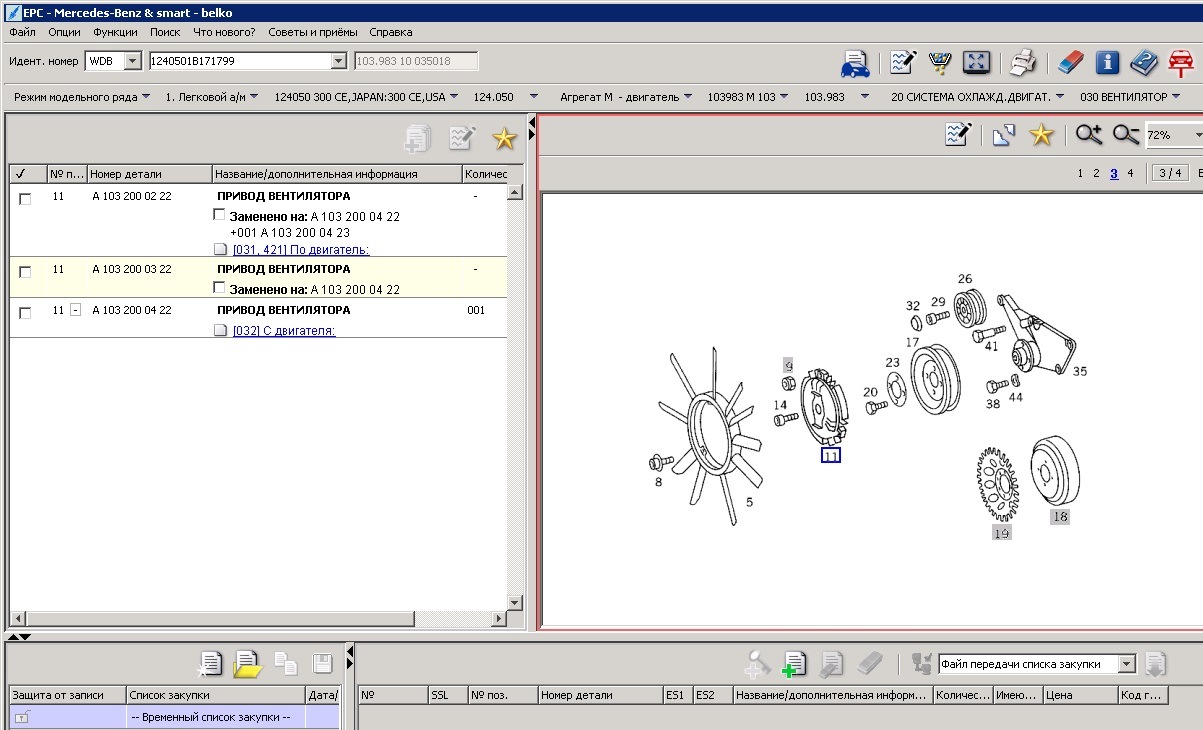This screenshot has width=1203, height=730.
Task: Click the star icon above parts list
Action: [x=503, y=138]
